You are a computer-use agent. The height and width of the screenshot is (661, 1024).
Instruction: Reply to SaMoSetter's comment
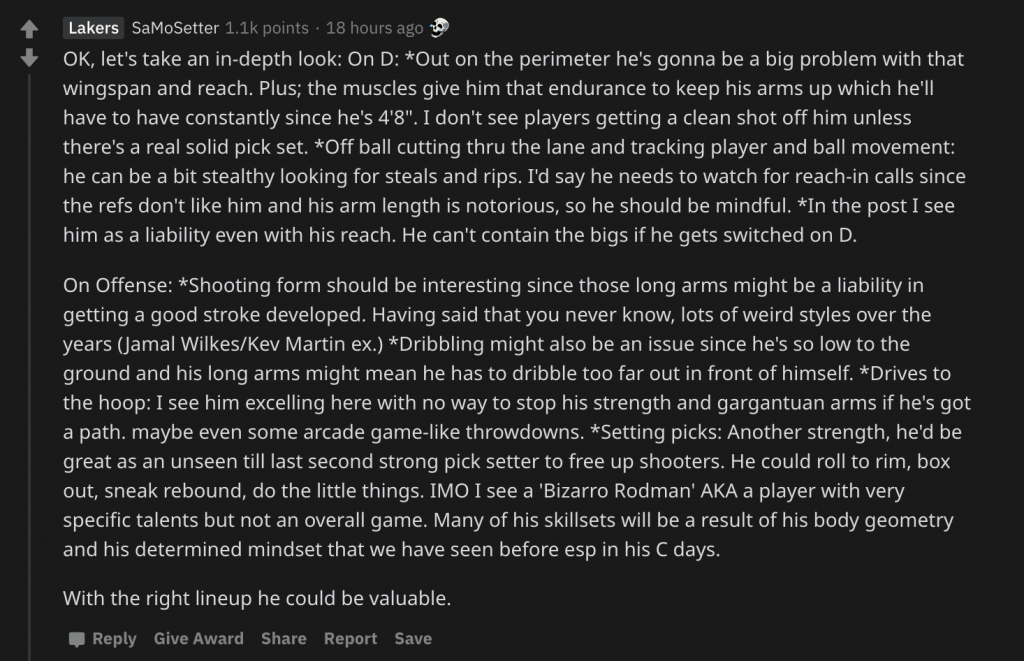tap(113, 638)
